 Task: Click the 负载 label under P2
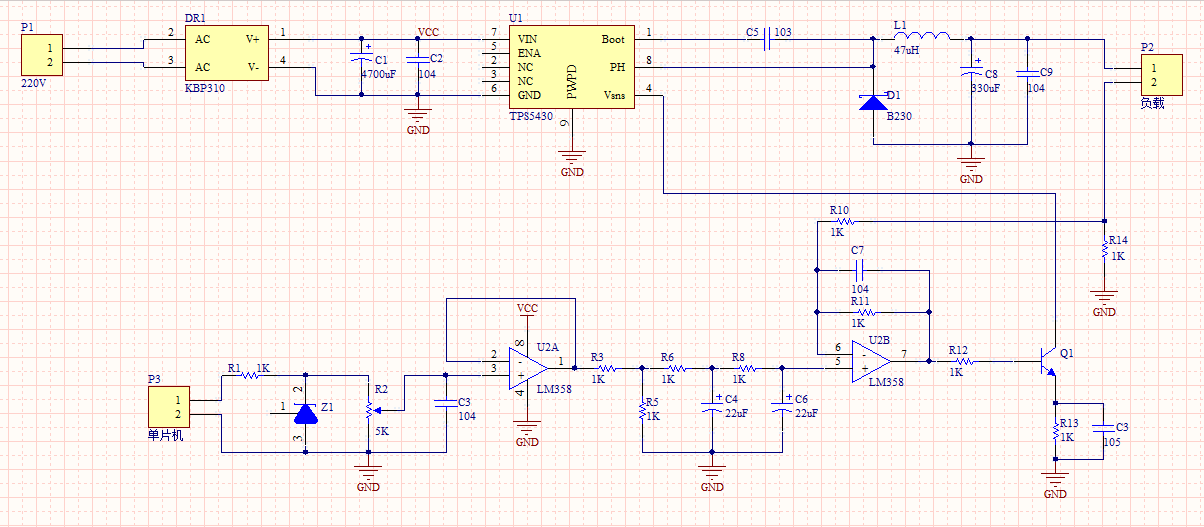point(1153,103)
